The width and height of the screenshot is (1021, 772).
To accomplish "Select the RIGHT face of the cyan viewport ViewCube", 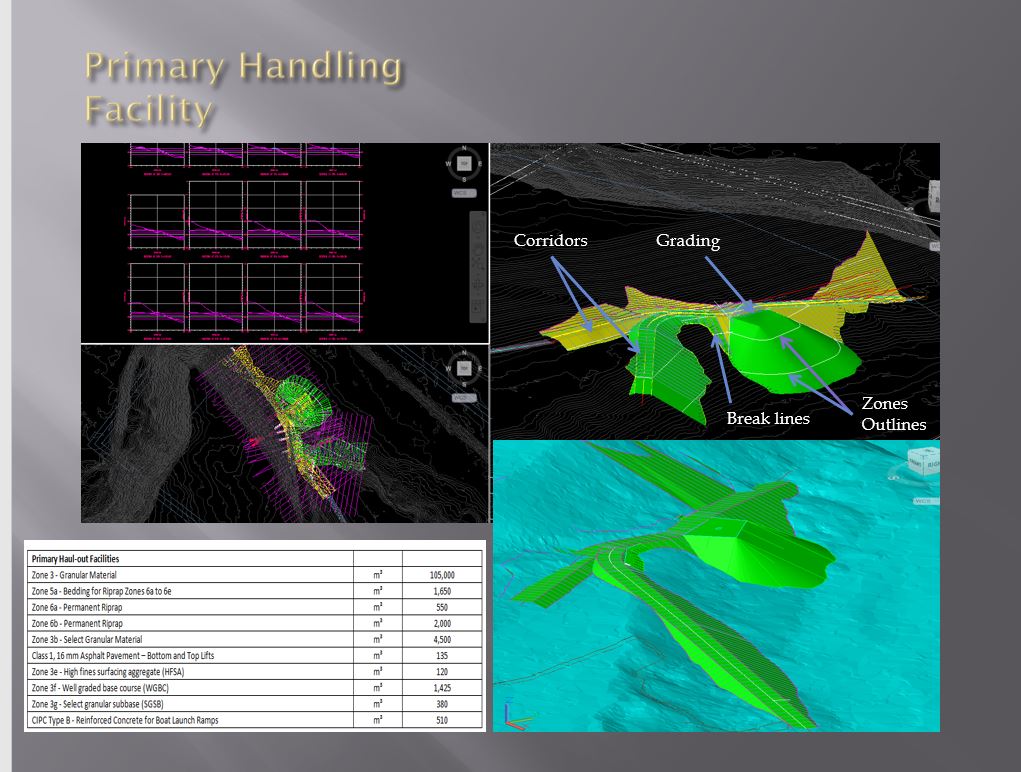I will click(932, 463).
